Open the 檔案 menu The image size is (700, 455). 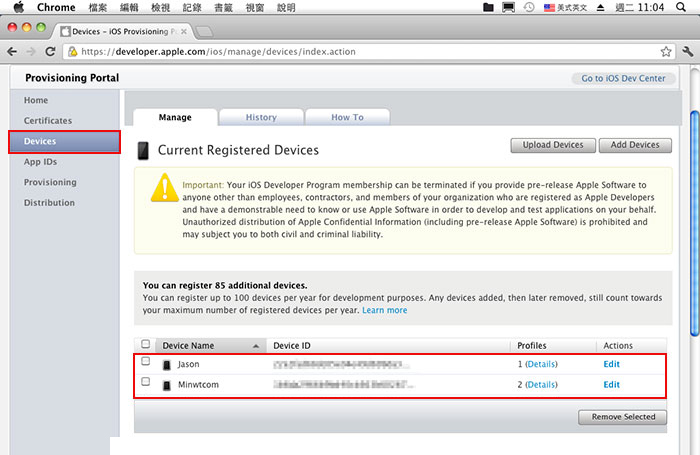[98, 8]
